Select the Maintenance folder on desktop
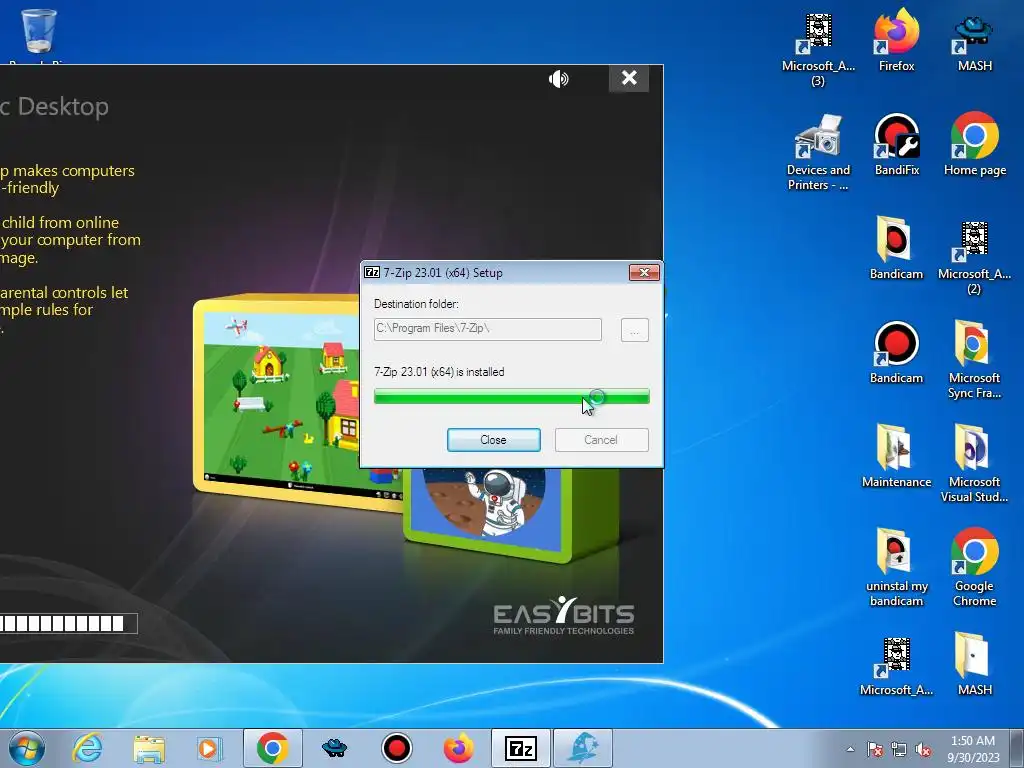 coord(896,456)
